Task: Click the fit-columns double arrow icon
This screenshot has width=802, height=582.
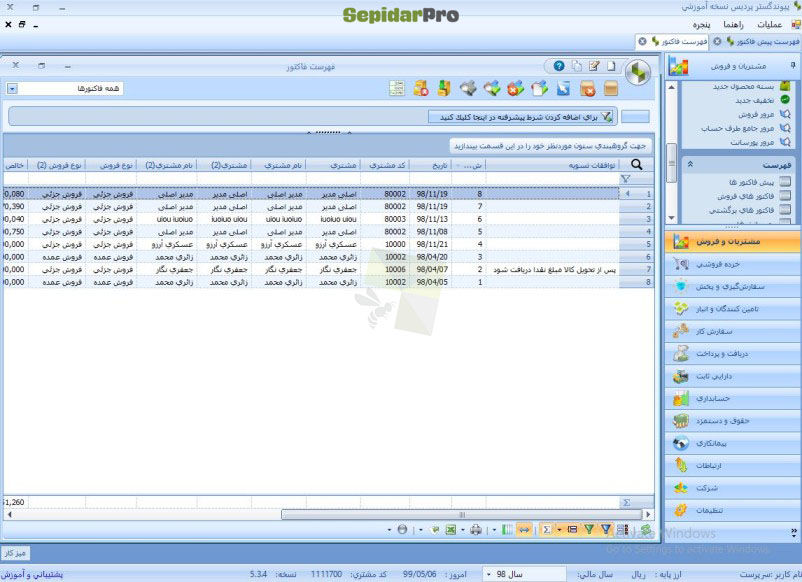Action: pos(524,530)
